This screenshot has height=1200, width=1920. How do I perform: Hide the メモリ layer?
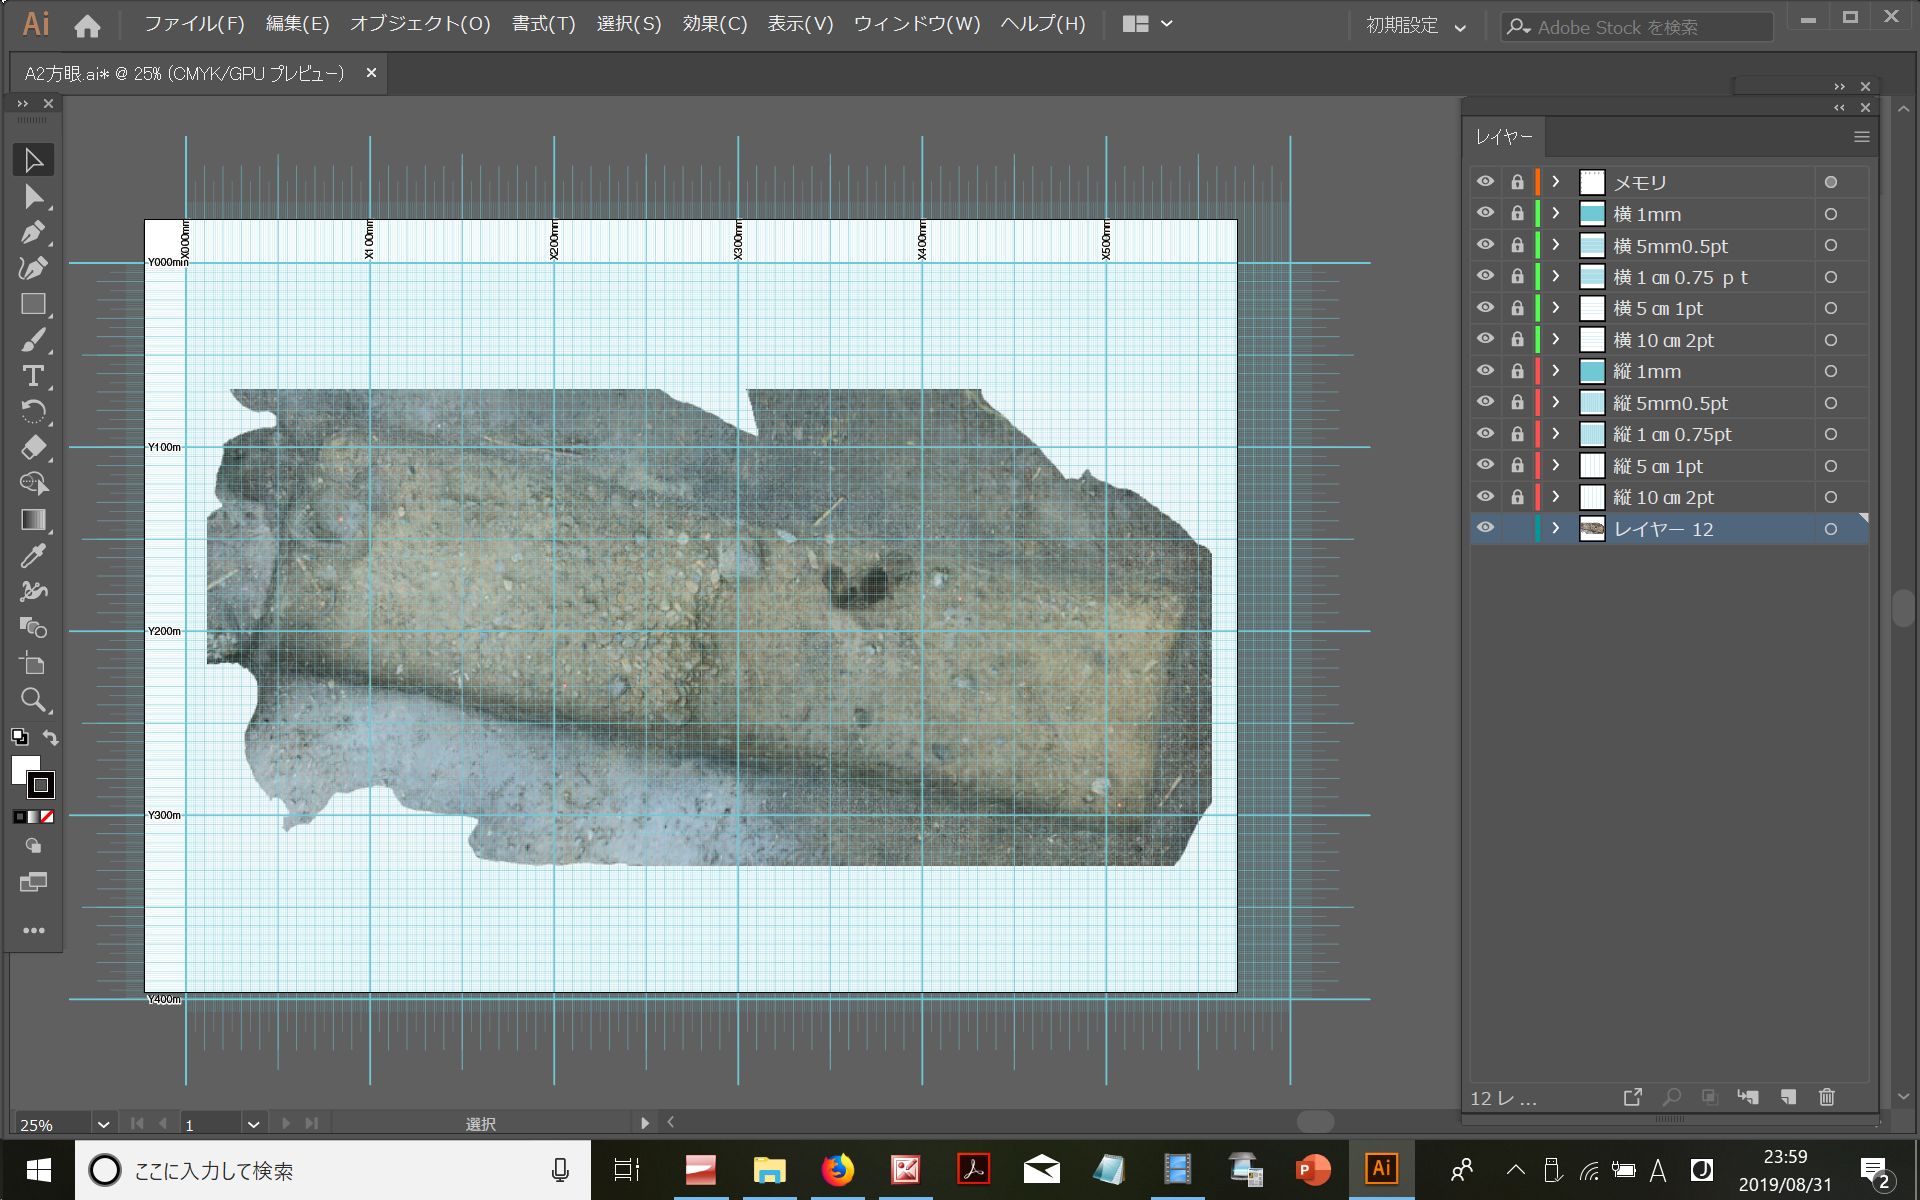1485,182
